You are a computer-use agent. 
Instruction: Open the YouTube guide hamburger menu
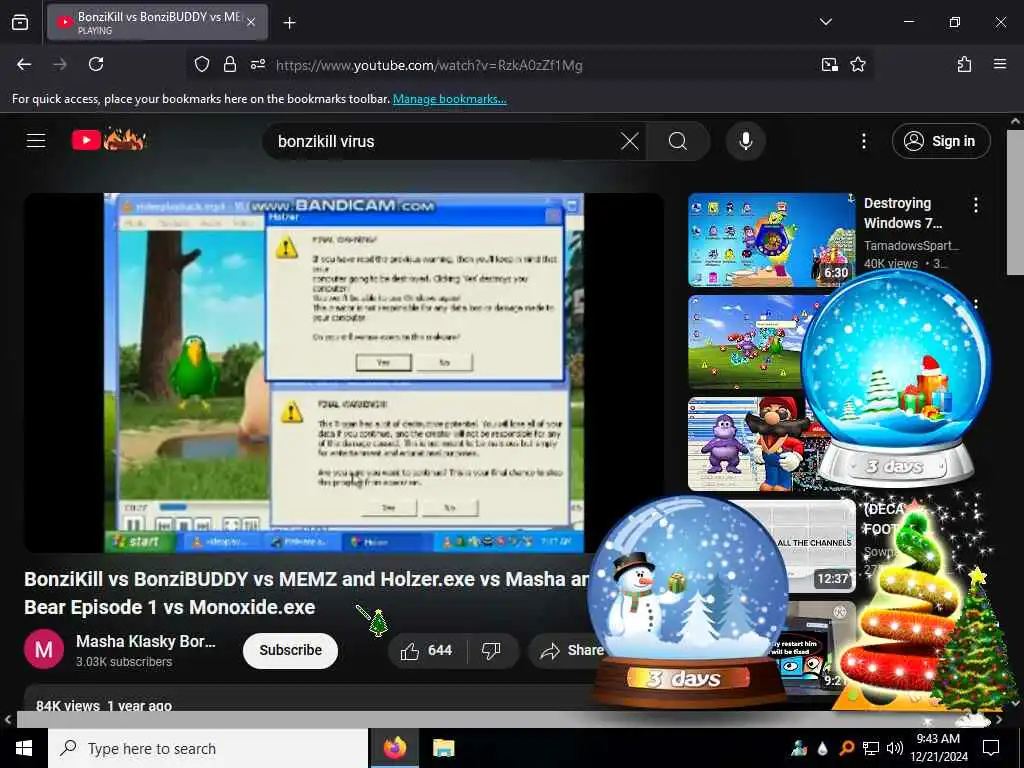pyautogui.click(x=36, y=140)
